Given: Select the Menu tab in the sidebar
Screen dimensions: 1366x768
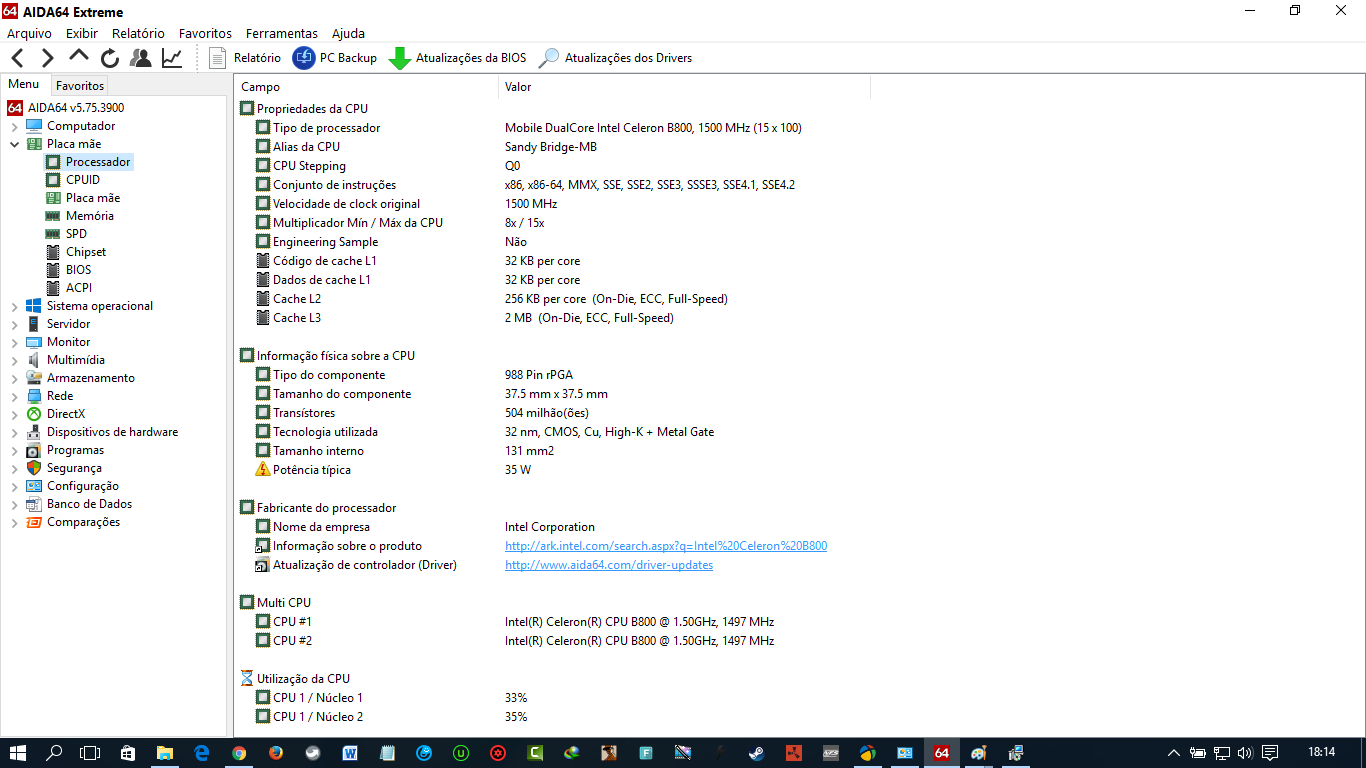Looking at the screenshot, I should point(24,85).
